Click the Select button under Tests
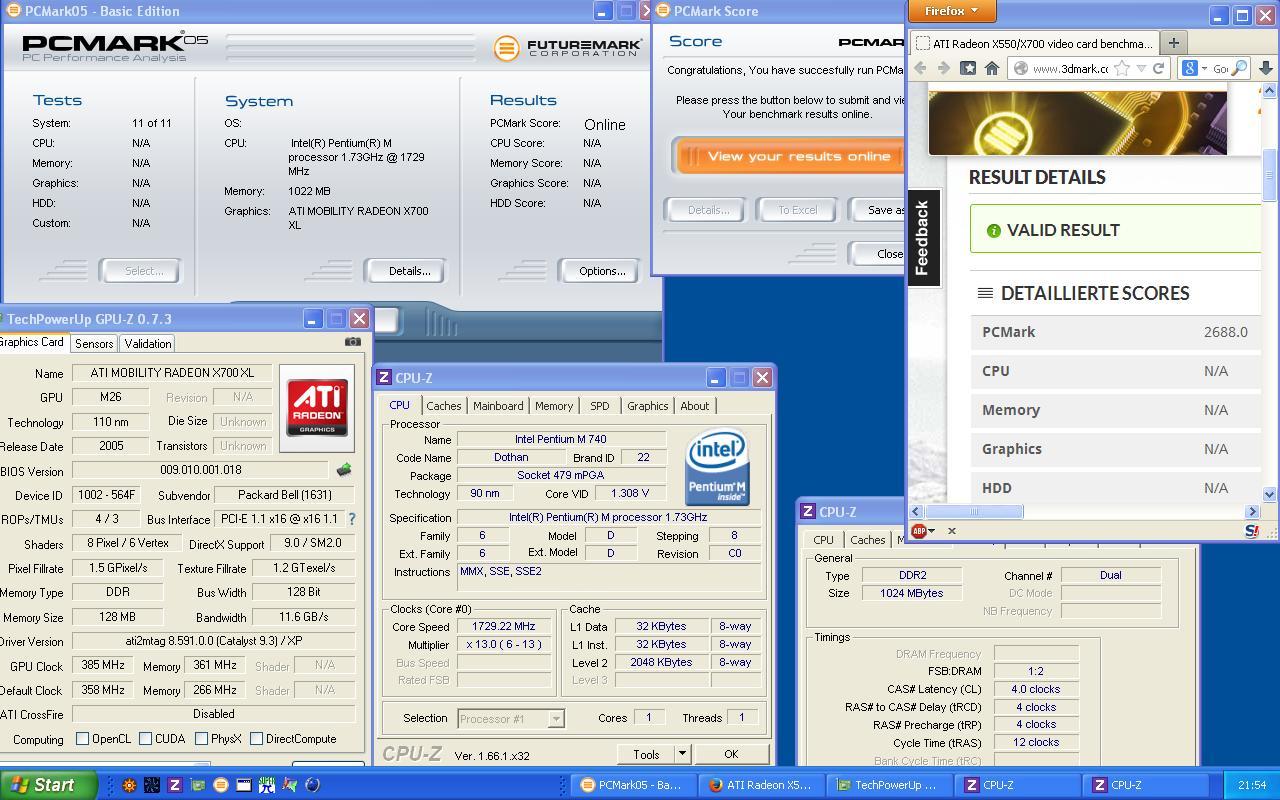 click(x=139, y=271)
